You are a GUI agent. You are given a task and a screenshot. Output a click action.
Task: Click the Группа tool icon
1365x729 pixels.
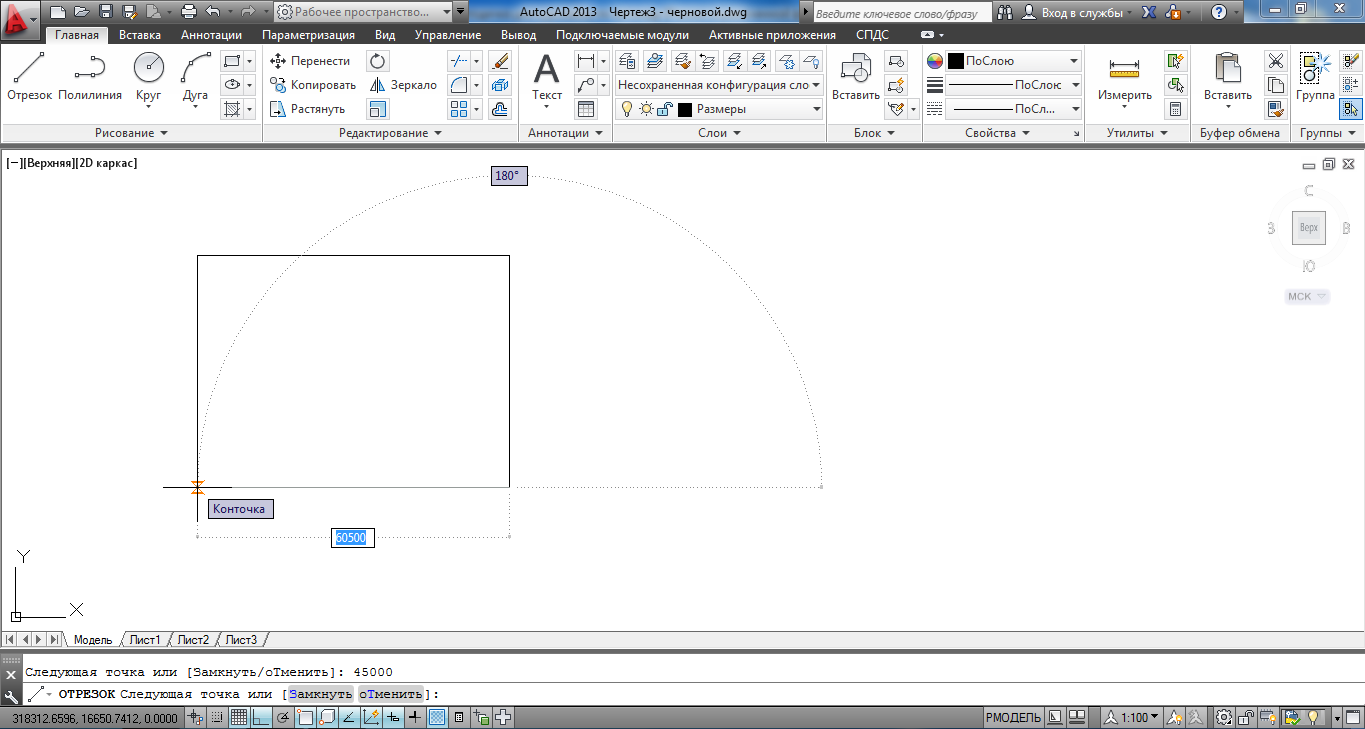[1315, 78]
